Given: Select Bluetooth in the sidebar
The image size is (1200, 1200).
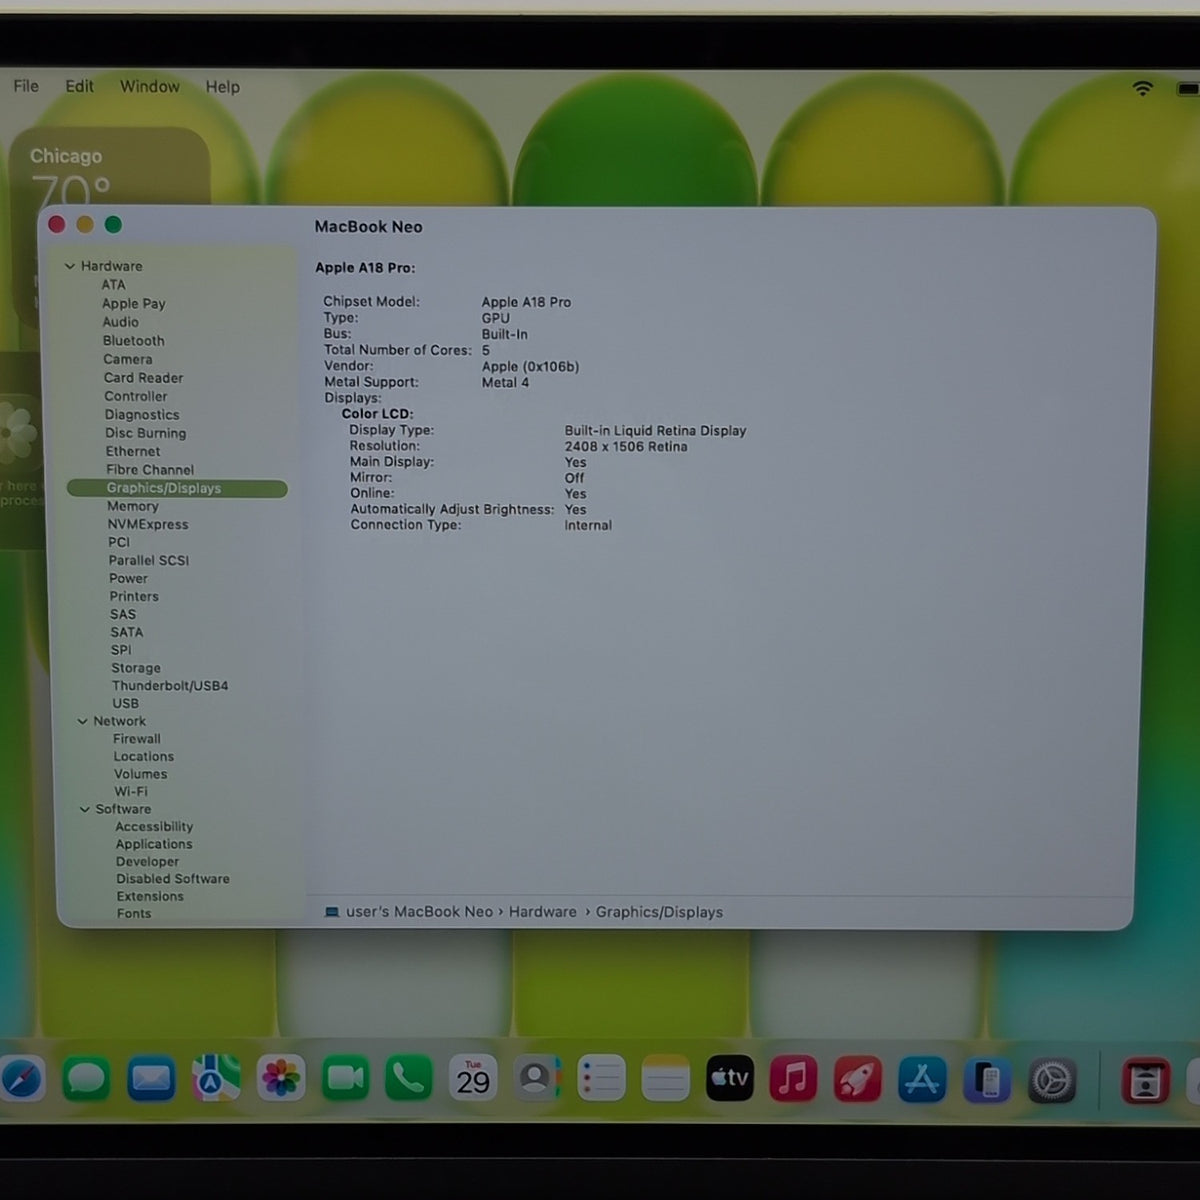Looking at the screenshot, I should pyautogui.click(x=133, y=341).
